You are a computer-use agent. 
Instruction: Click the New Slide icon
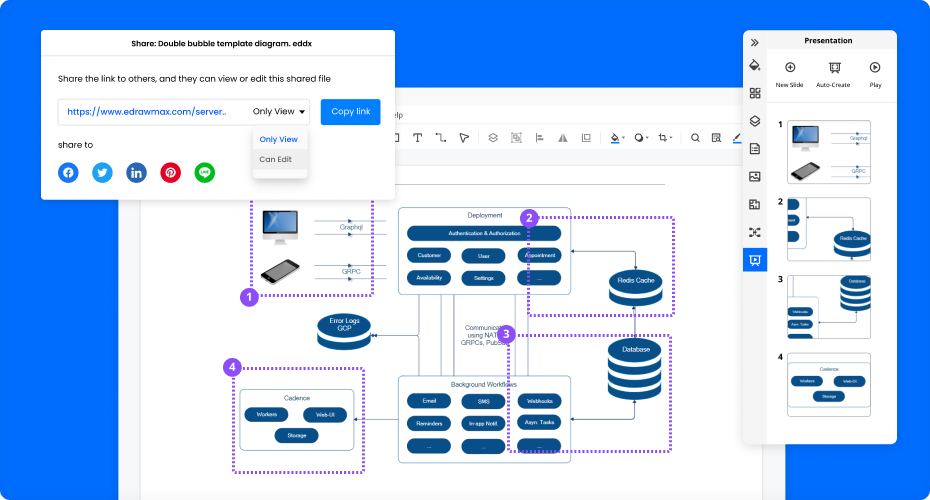pyautogui.click(x=789, y=68)
